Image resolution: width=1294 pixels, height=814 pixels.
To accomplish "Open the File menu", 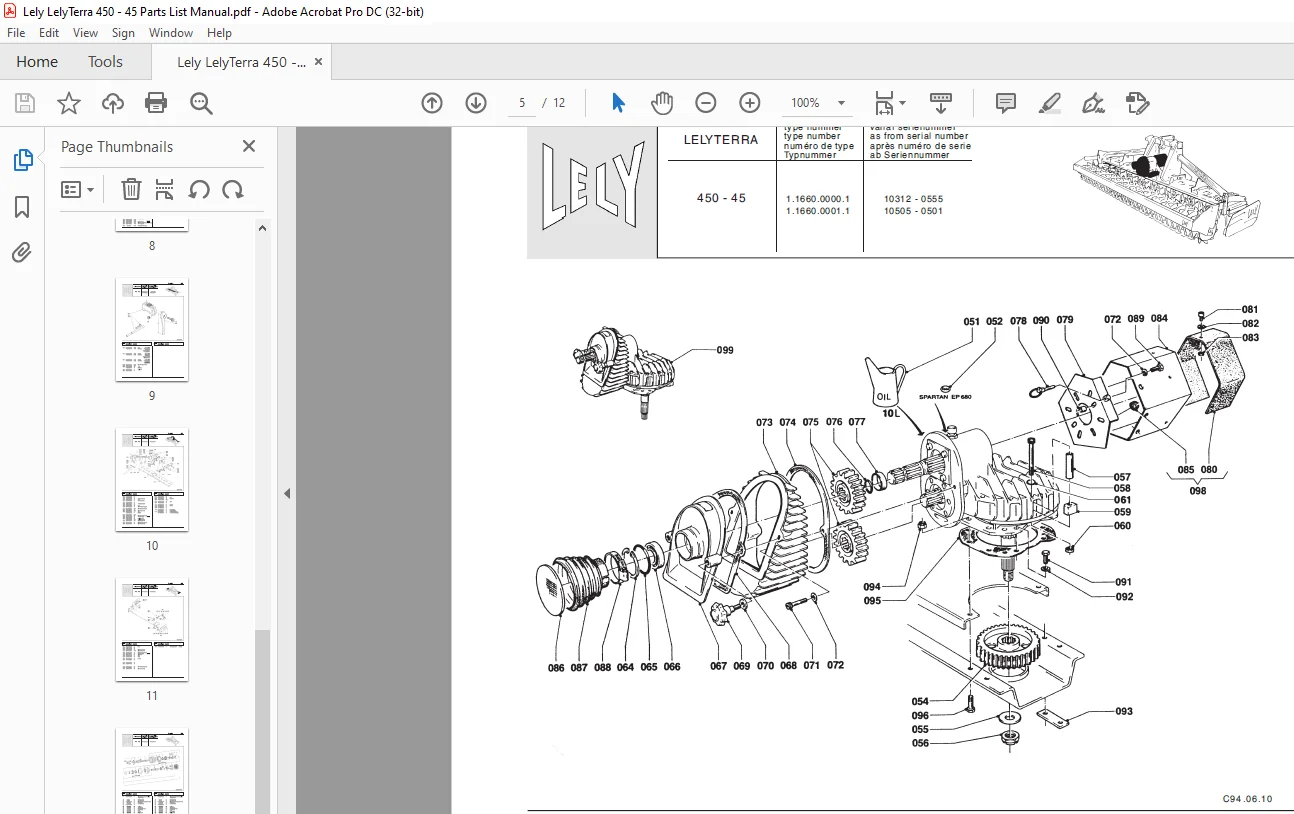I will pos(16,33).
